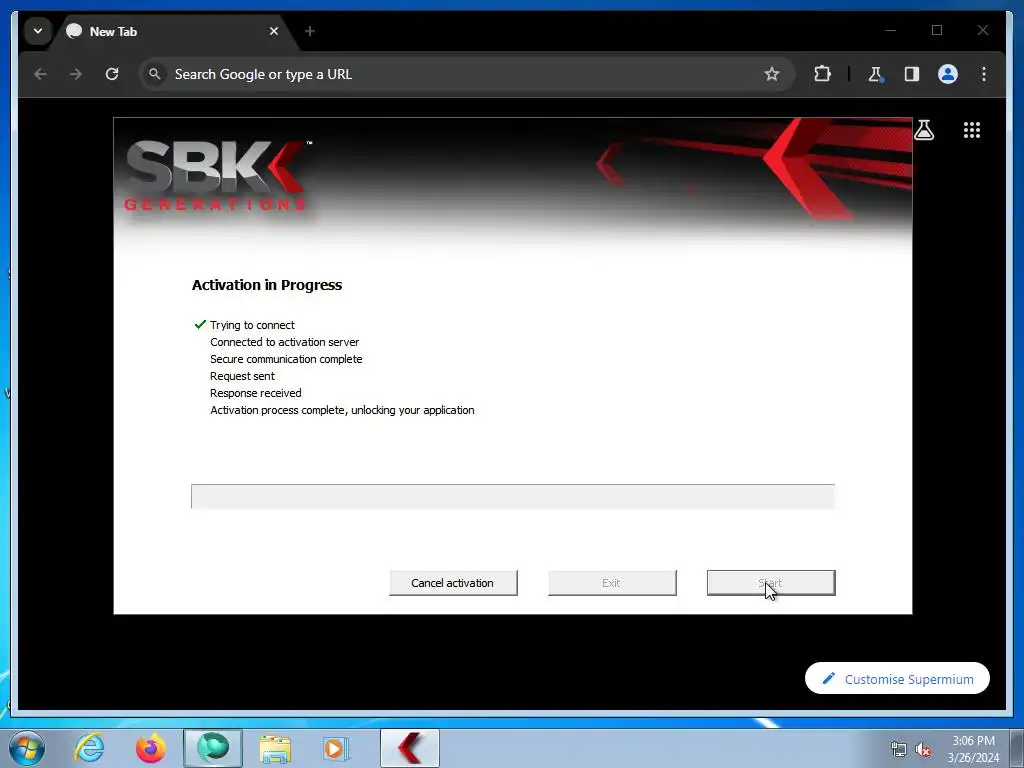The height and width of the screenshot is (768, 1024).
Task: Launch Firefox from the taskbar
Action: [x=151, y=748]
